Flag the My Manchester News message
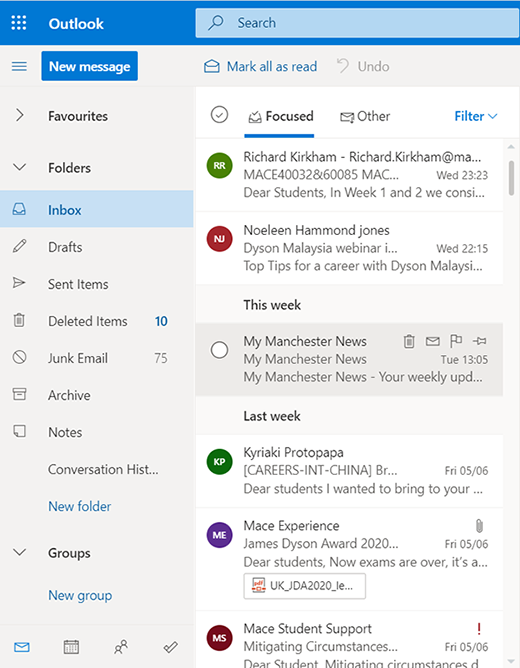 coord(456,341)
